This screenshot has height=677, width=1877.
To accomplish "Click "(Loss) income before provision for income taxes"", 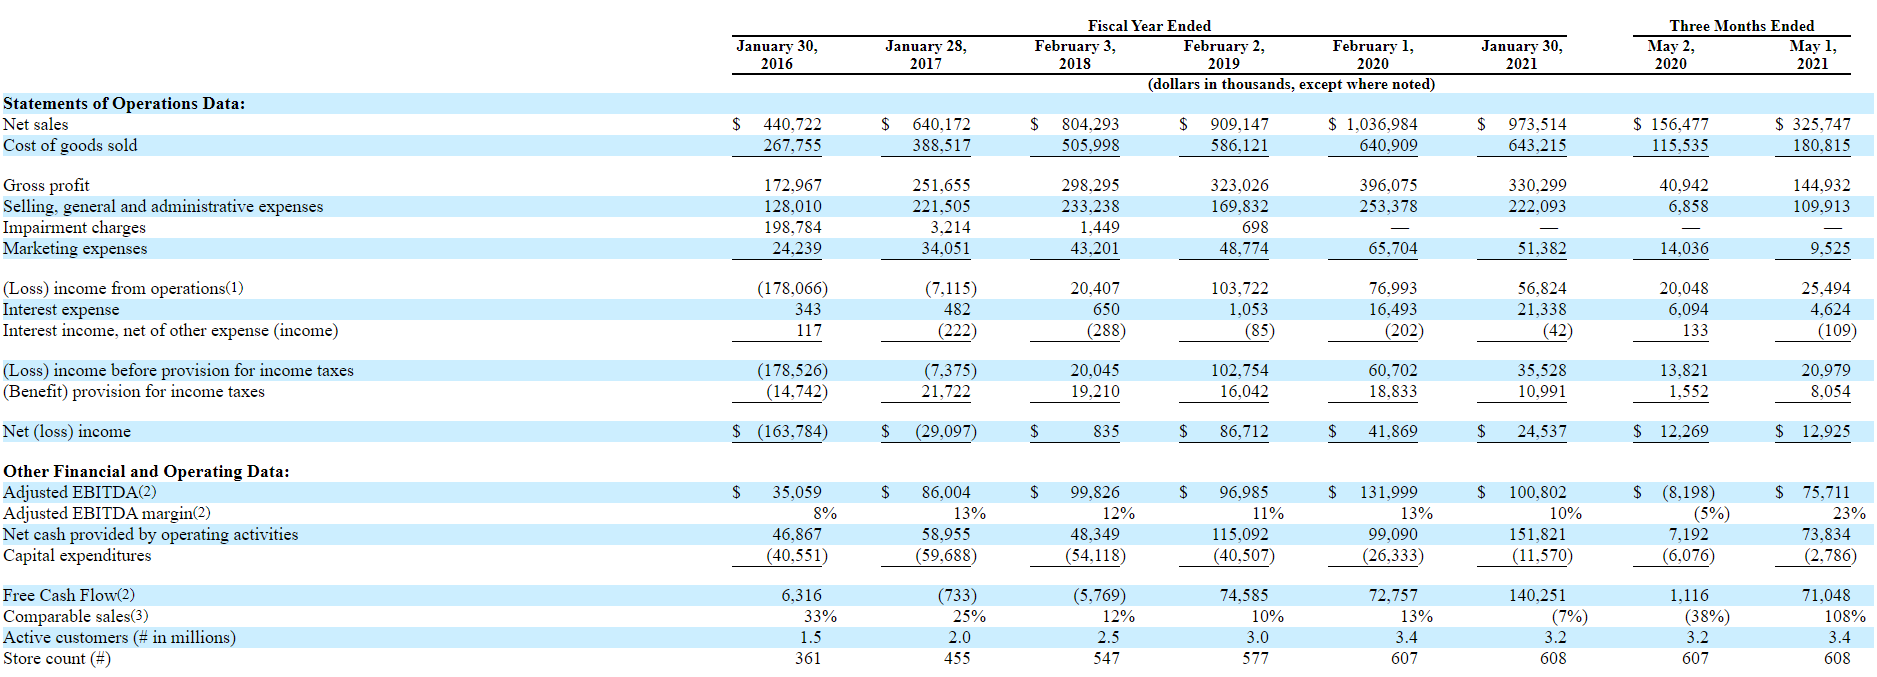I will 179,370.
